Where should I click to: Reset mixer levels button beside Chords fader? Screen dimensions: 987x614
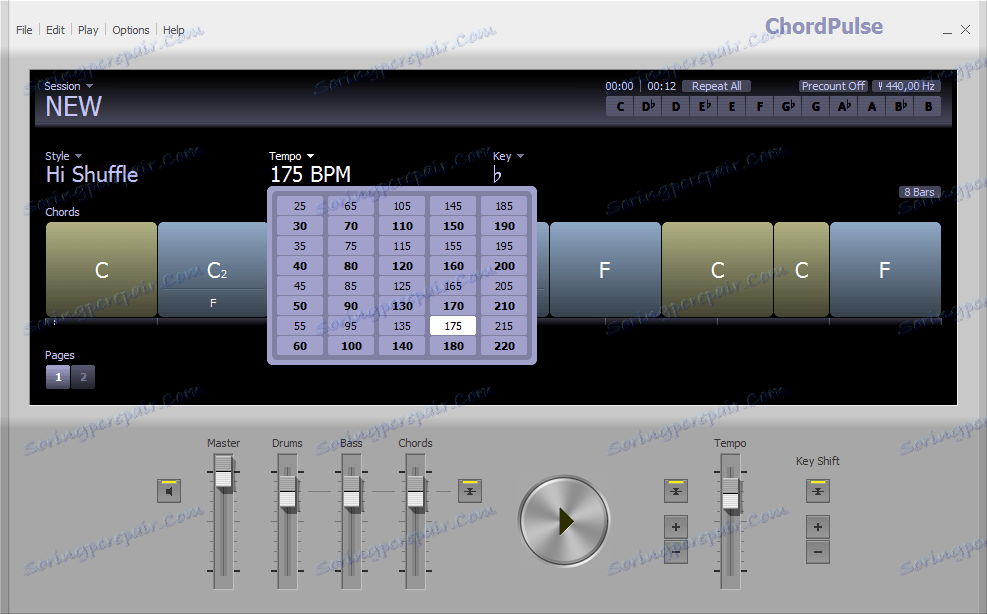[470, 491]
